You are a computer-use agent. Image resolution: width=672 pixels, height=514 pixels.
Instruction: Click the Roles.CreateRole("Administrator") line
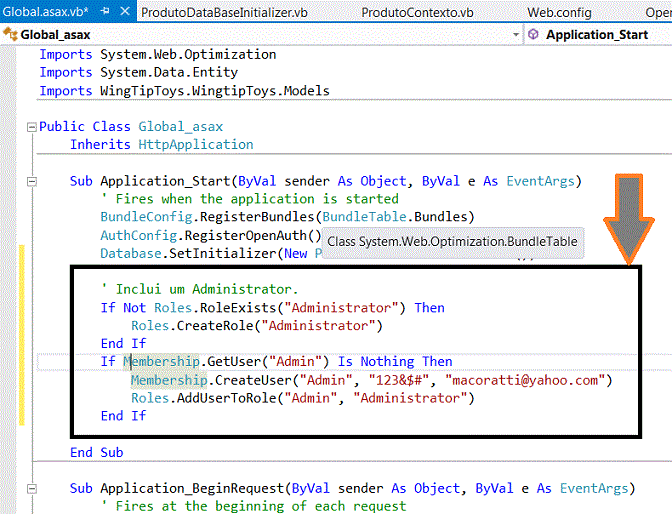pyautogui.click(x=257, y=326)
